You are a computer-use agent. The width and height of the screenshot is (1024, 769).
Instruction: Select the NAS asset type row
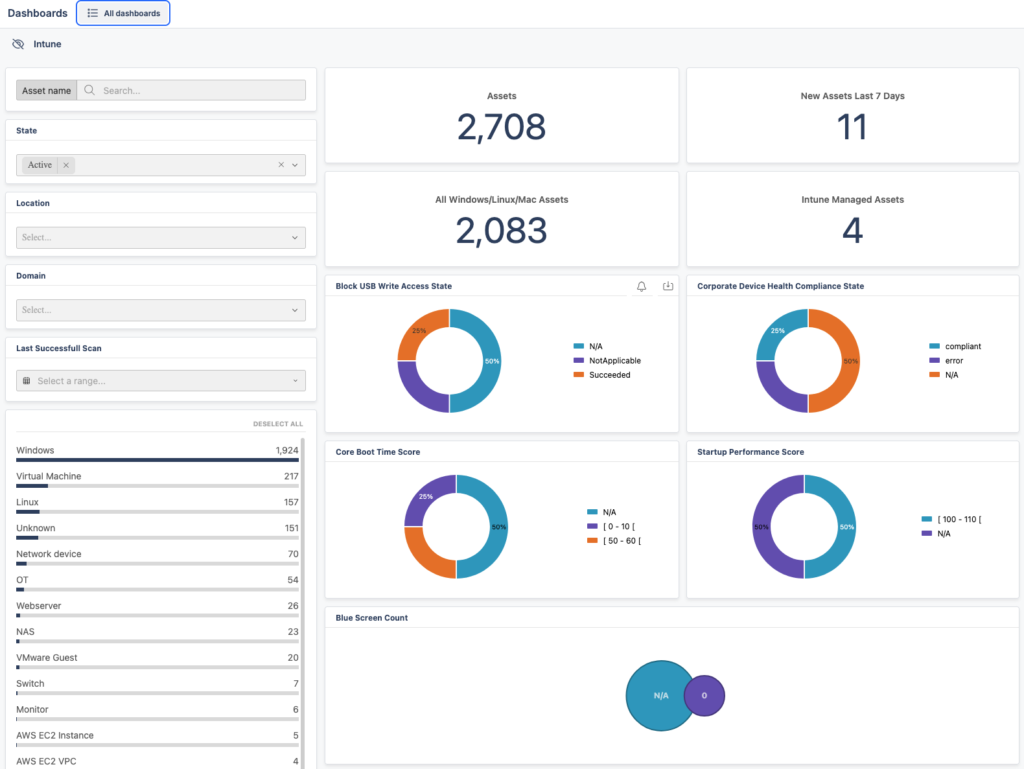pos(157,635)
